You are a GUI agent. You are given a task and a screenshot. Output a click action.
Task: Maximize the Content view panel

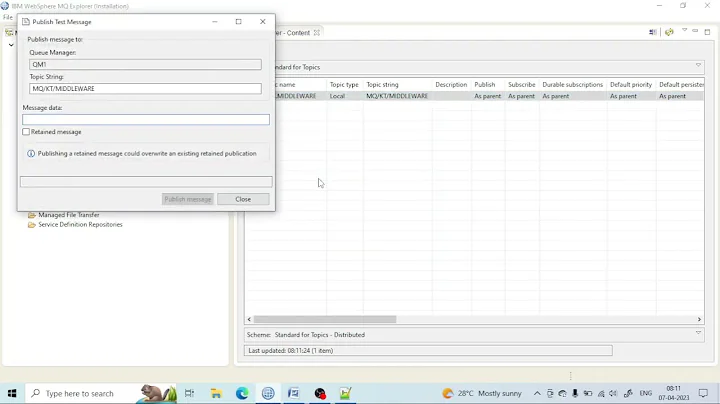707,32
